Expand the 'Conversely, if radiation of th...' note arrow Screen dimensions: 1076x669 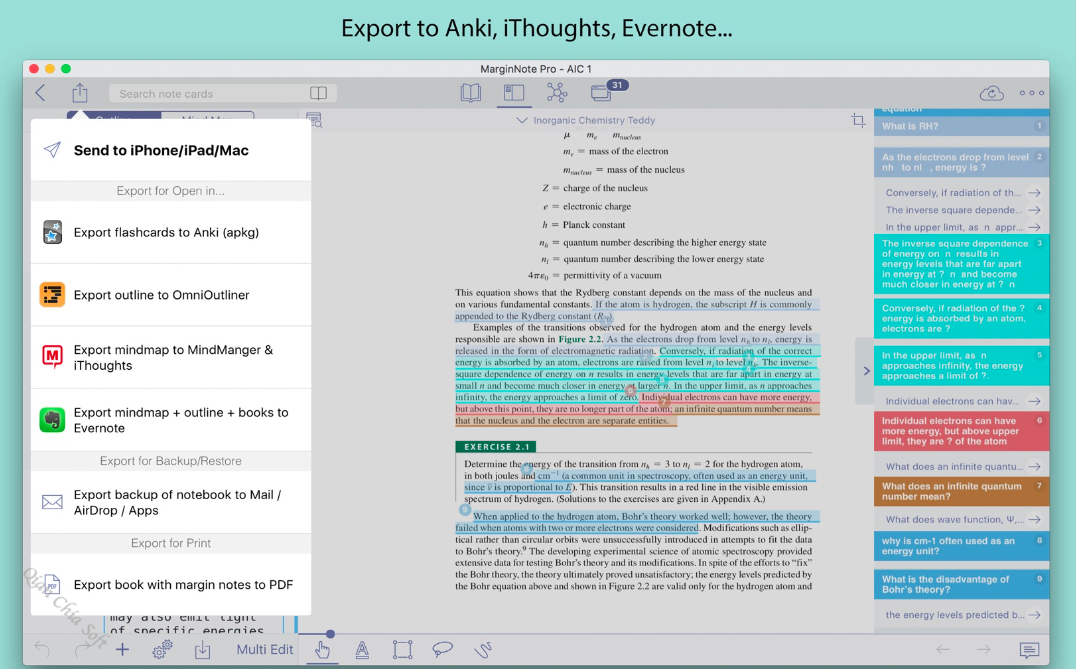1034,193
